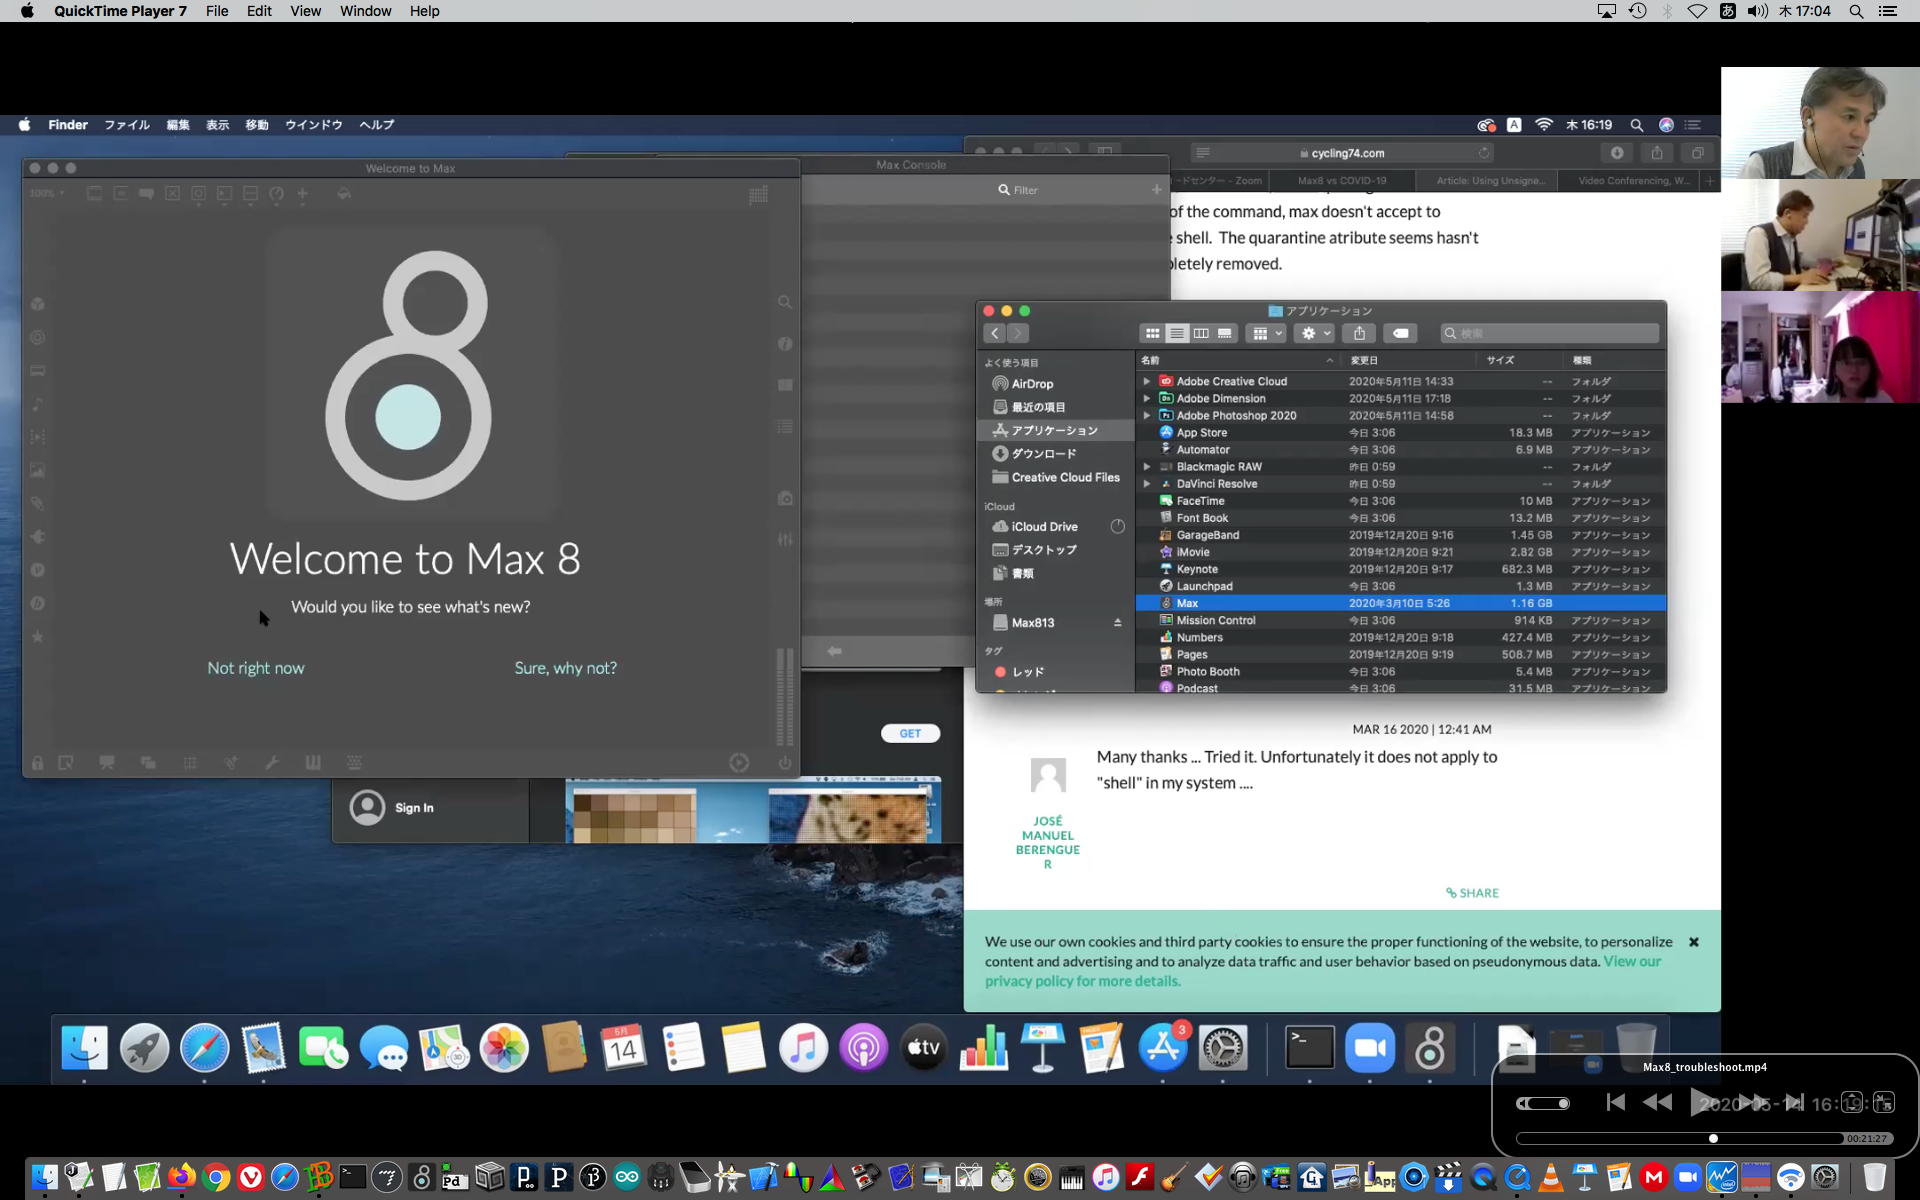This screenshot has width=1920, height=1200.
Task: Expand the Adobe Creative Cloud folder
Action: [x=1147, y=381]
